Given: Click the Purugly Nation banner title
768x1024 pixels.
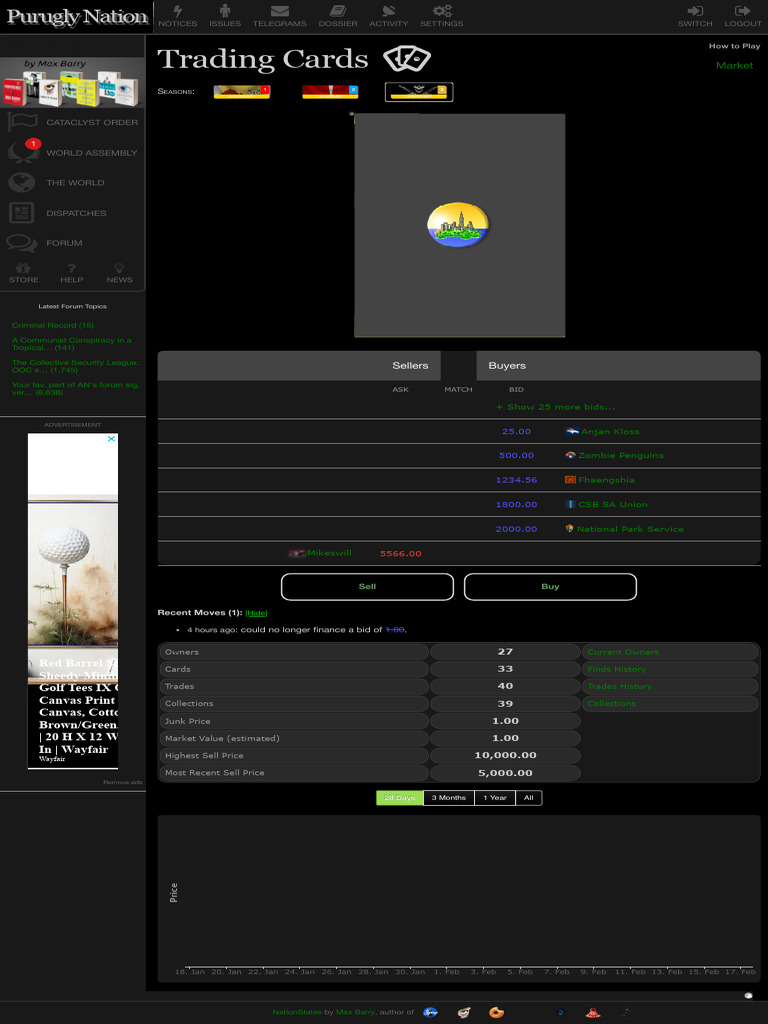Looking at the screenshot, I should pos(77,17).
